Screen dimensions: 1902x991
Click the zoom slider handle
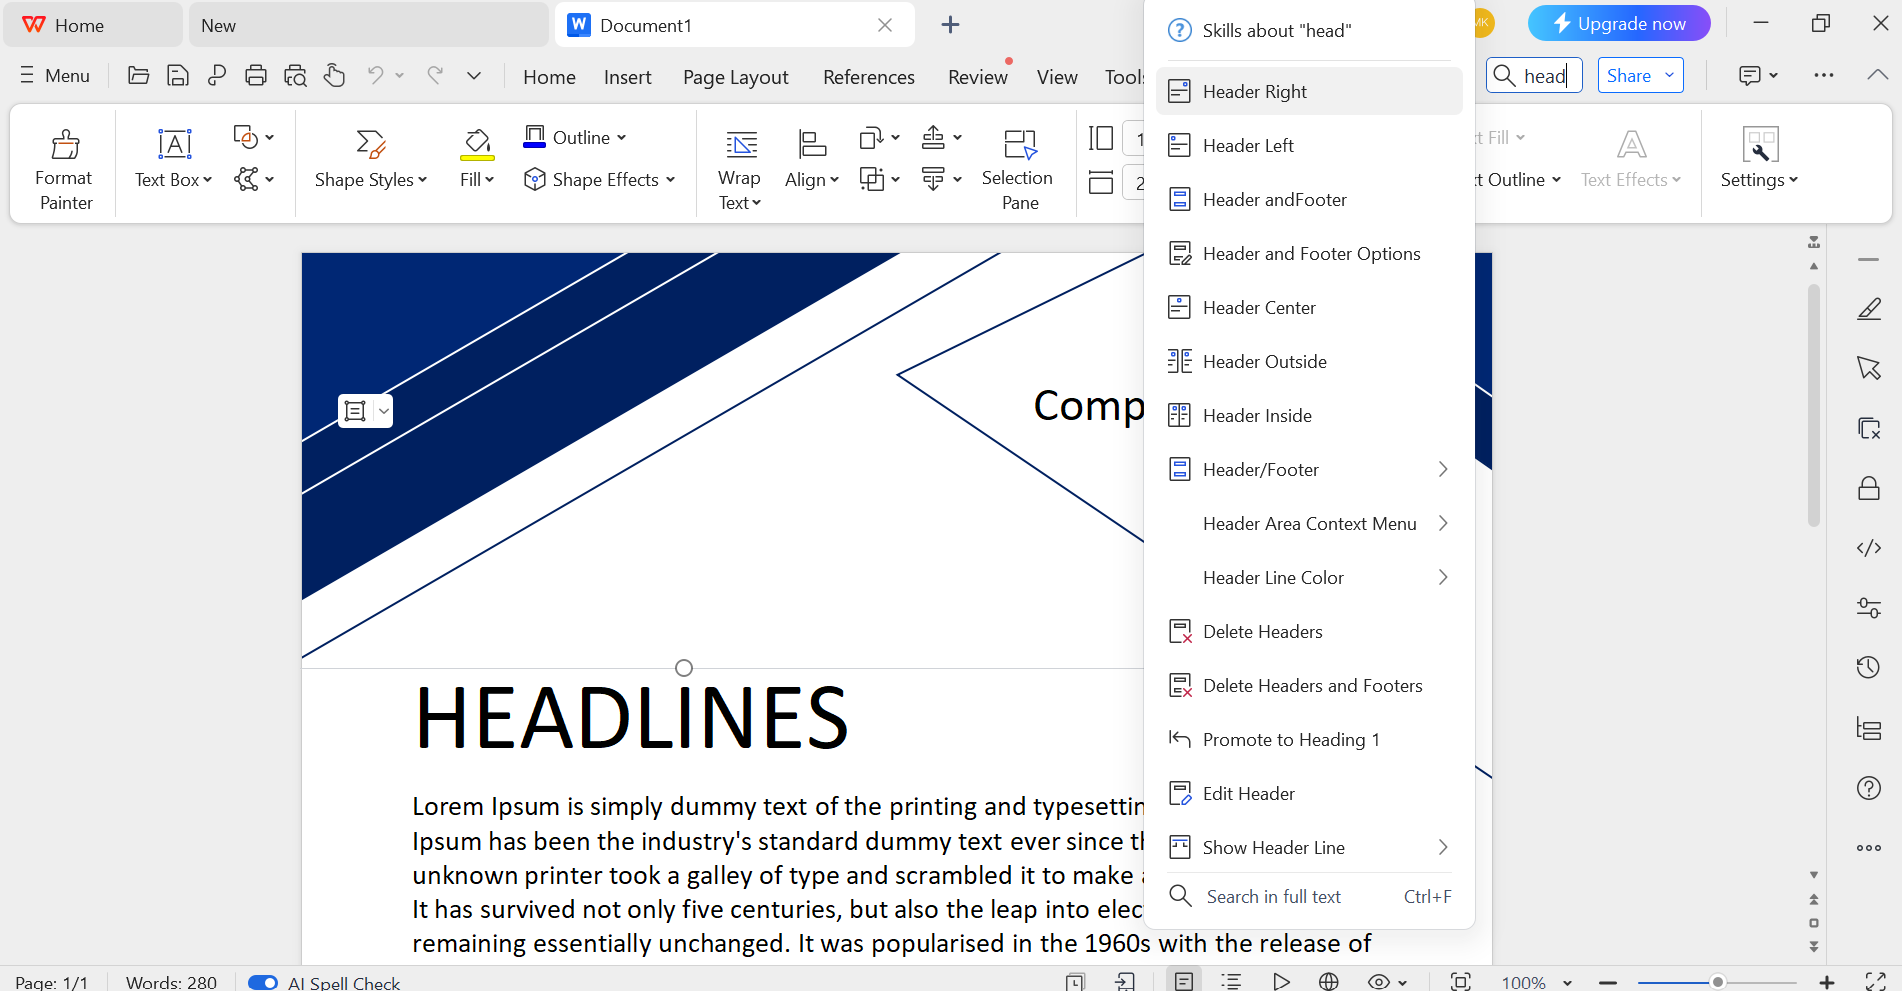pos(1717,982)
